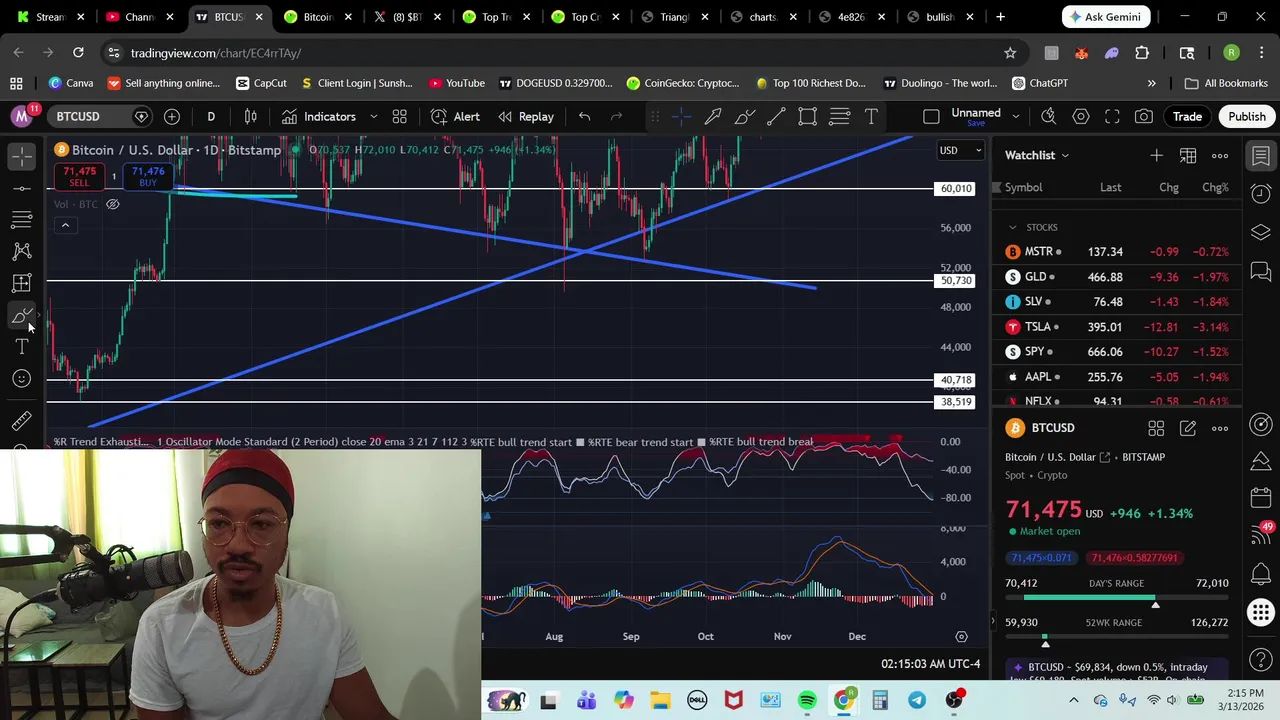Edit BTCUSD details with note pencil icon

(1188, 428)
